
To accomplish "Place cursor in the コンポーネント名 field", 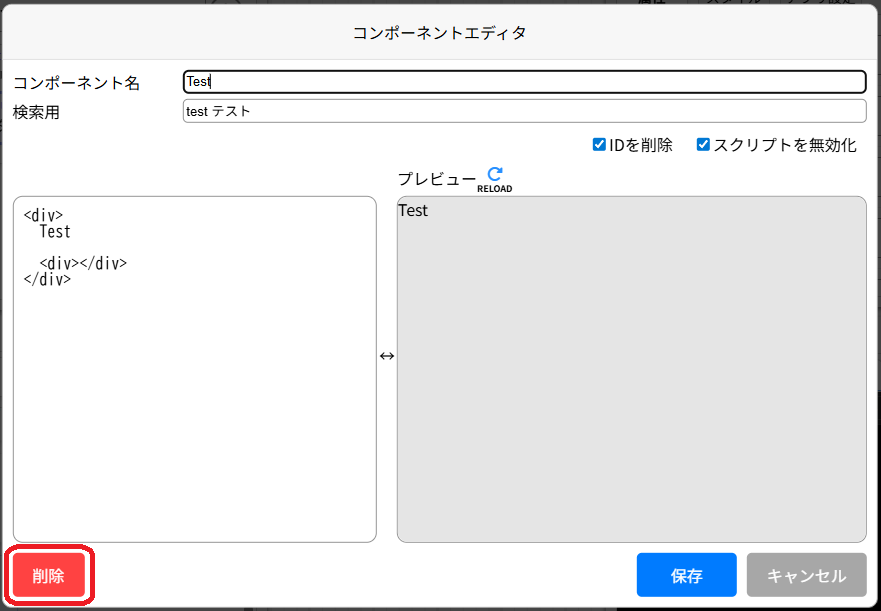I will click(x=520, y=81).
